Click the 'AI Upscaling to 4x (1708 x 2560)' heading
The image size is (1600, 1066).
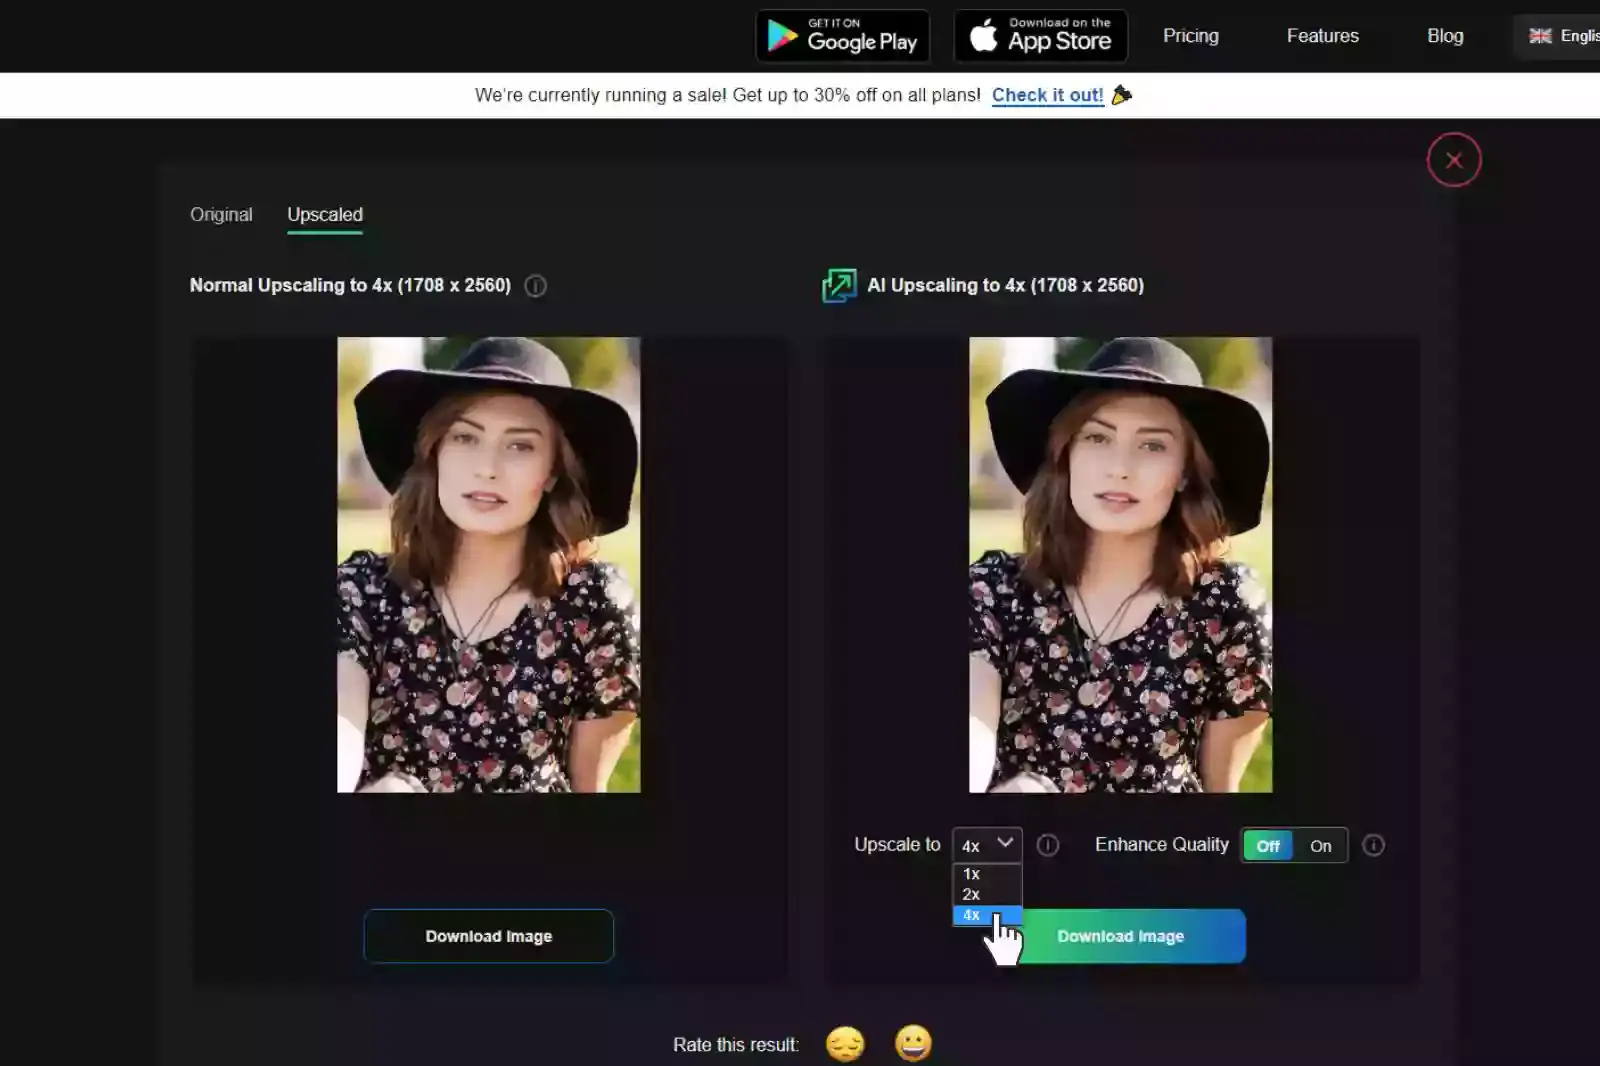pos(1005,286)
